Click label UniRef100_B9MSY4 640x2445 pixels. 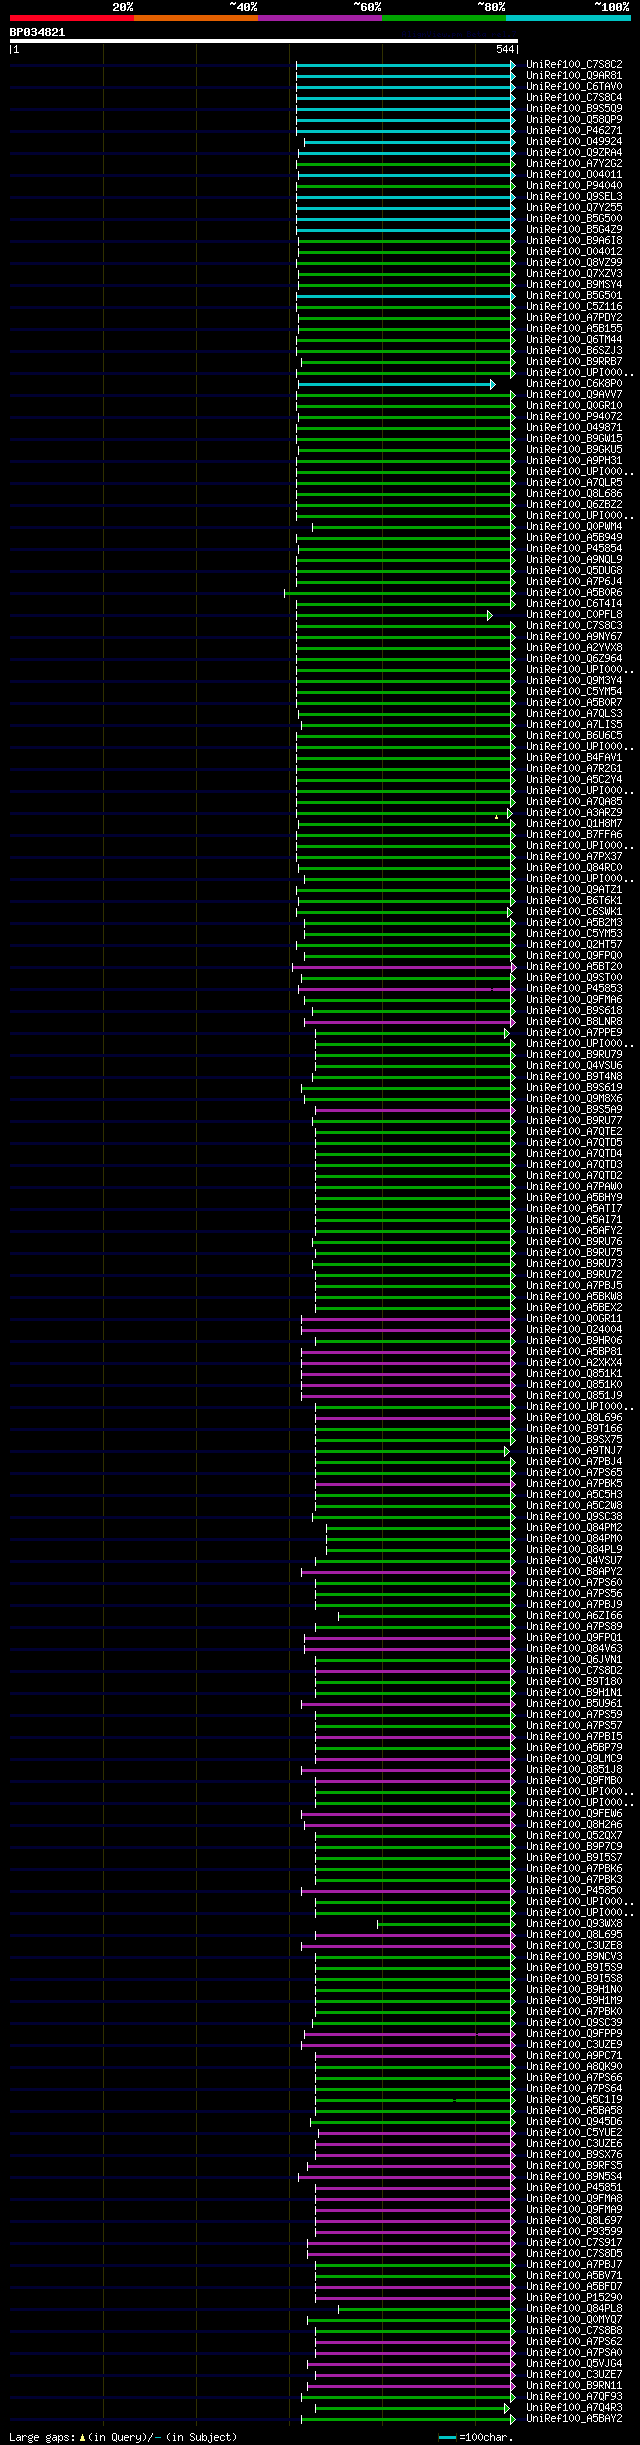pos(574,285)
